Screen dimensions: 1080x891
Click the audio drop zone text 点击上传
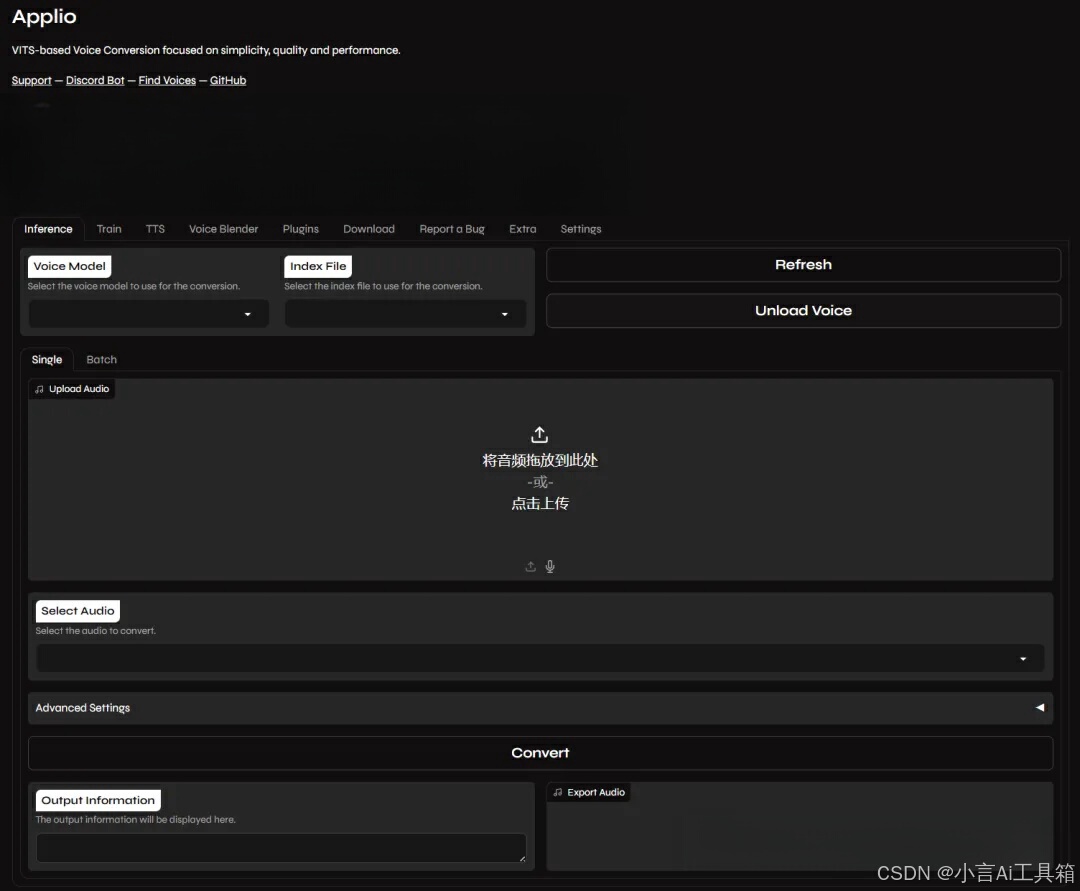[540, 503]
